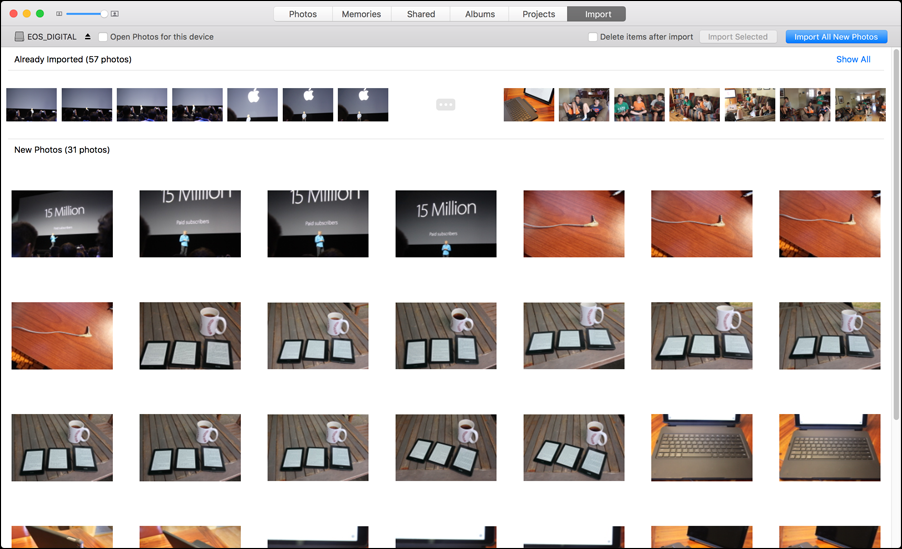The height and width of the screenshot is (549, 902).
Task: Switch to the Projects tab
Action: 538,14
